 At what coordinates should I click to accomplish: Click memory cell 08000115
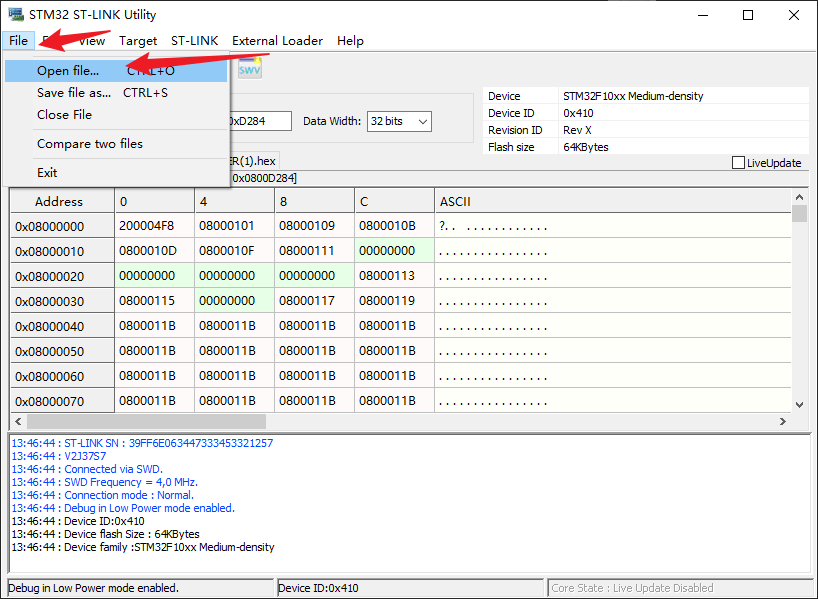tap(154, 301)
